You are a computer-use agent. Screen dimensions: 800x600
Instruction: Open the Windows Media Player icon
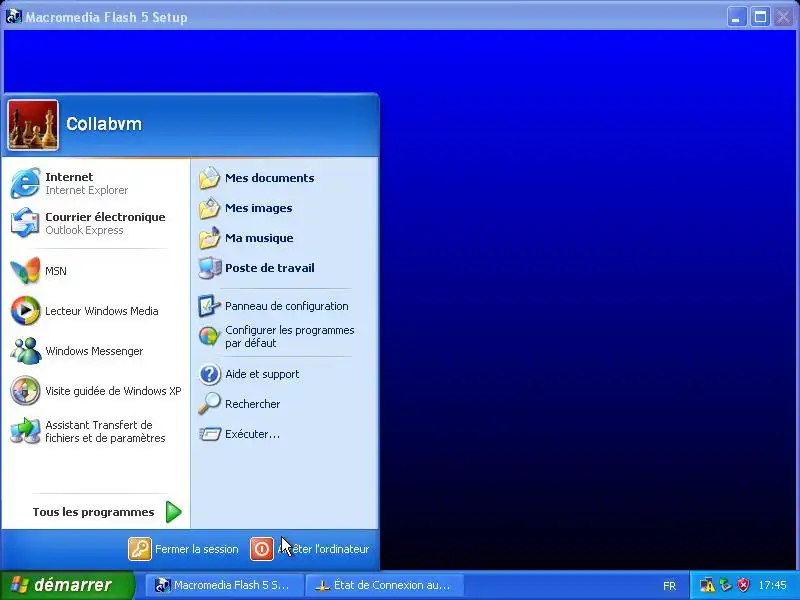point(26,311)
